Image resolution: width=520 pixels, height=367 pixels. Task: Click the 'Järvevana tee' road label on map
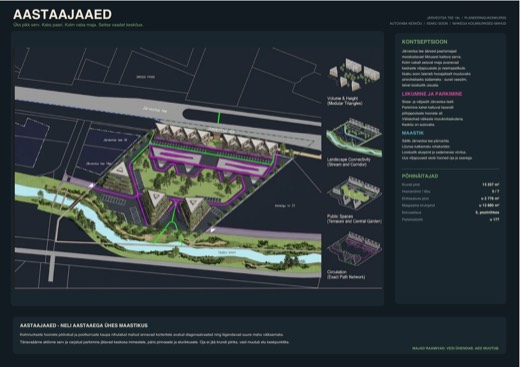click(155, 109)
